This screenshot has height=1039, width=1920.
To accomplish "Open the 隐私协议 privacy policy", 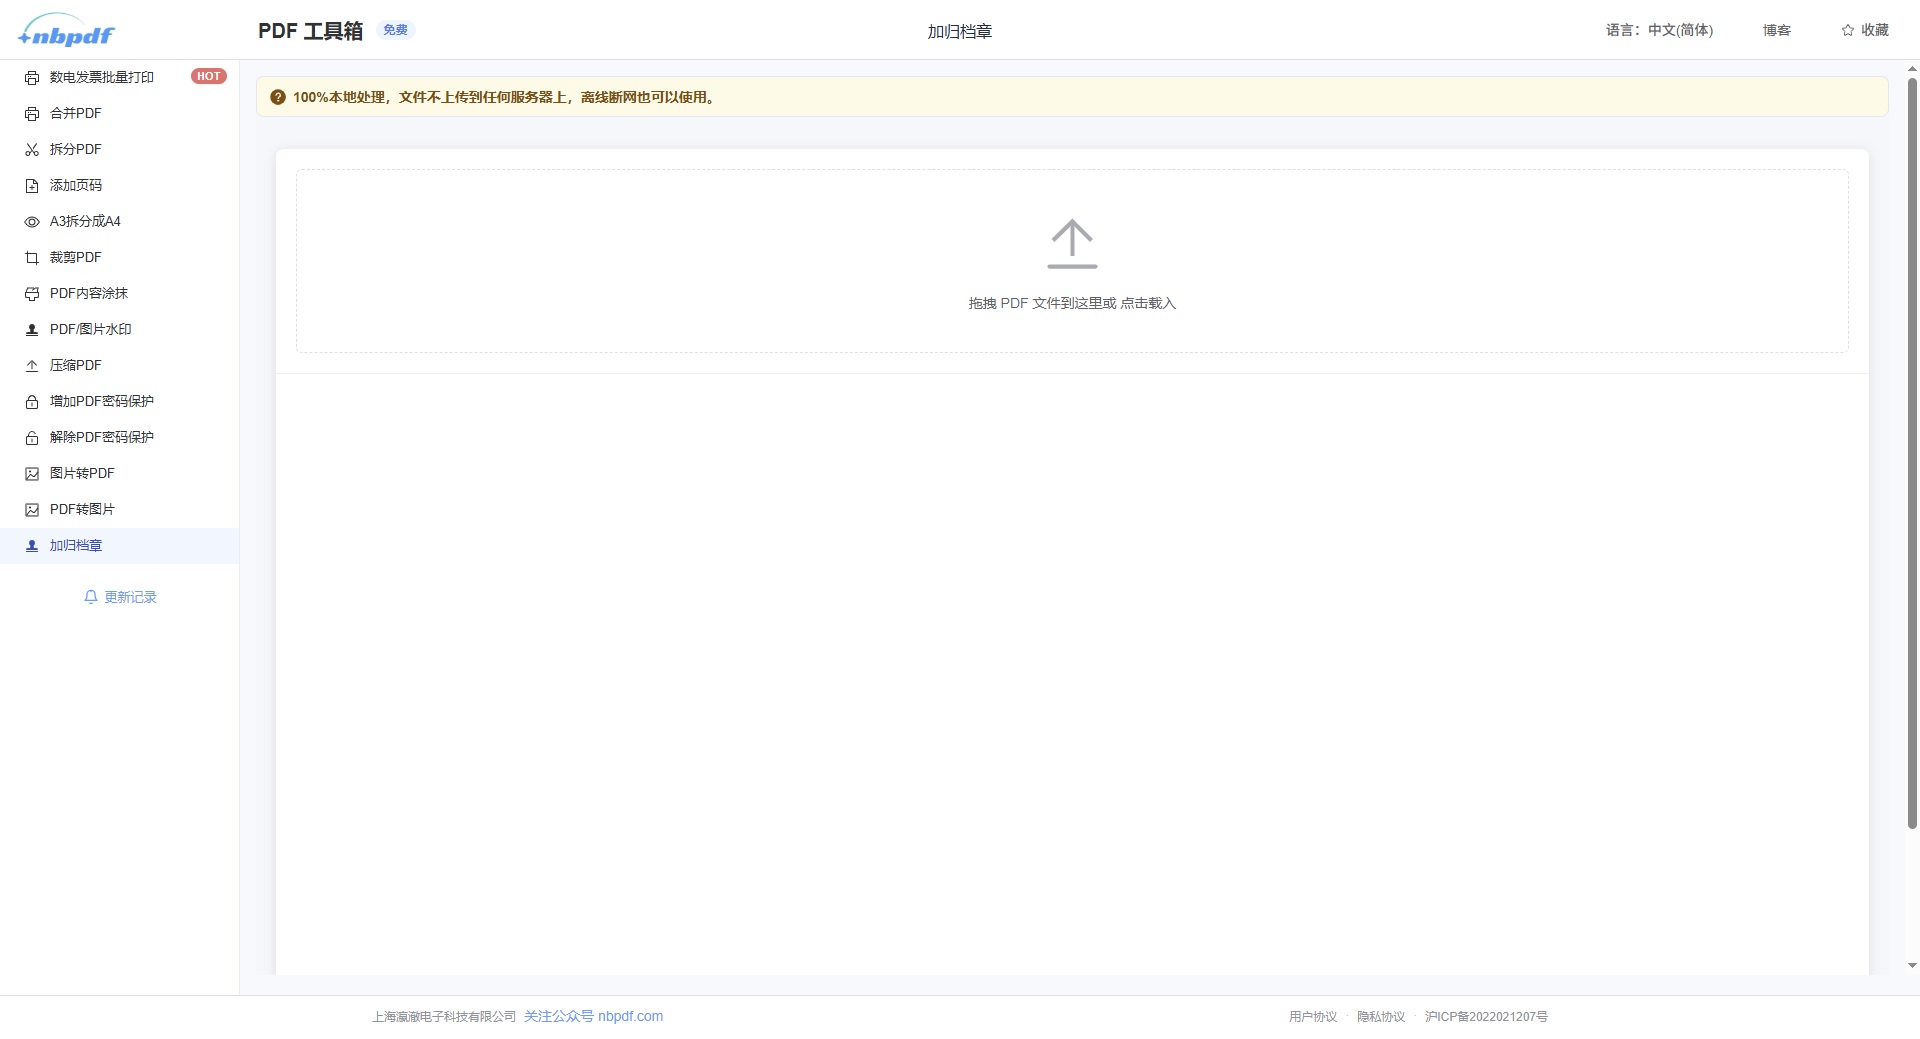I will 1381,1016.
